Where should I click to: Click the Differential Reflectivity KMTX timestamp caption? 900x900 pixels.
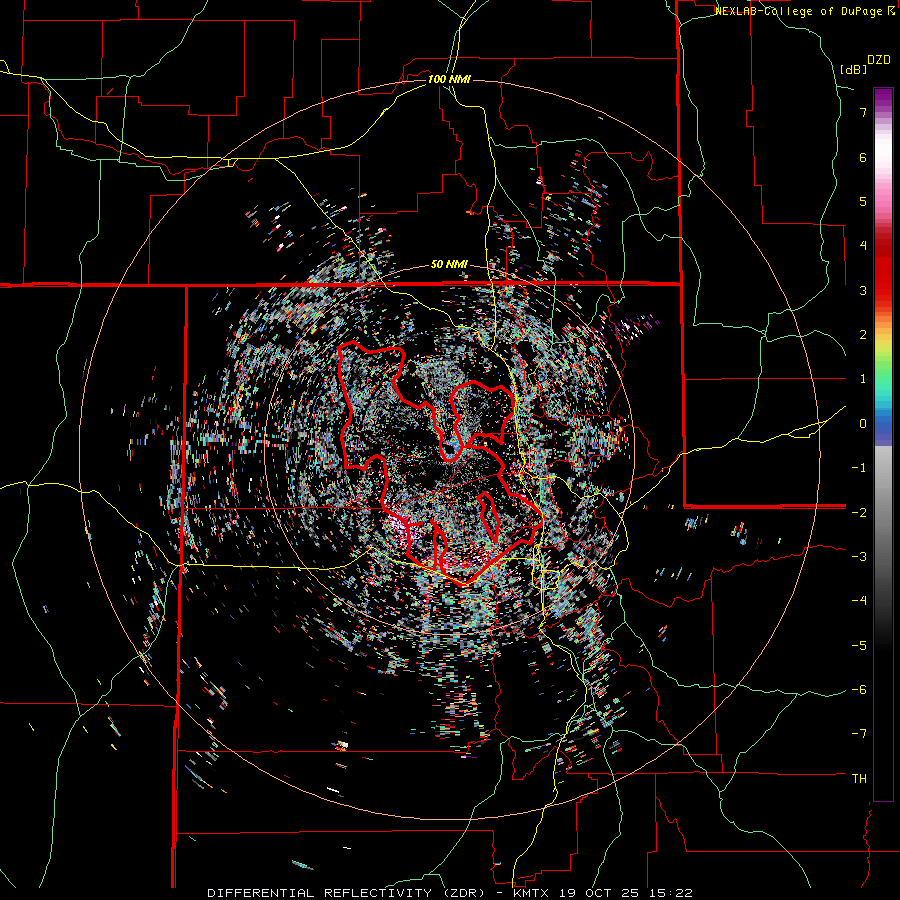(450, 893)
